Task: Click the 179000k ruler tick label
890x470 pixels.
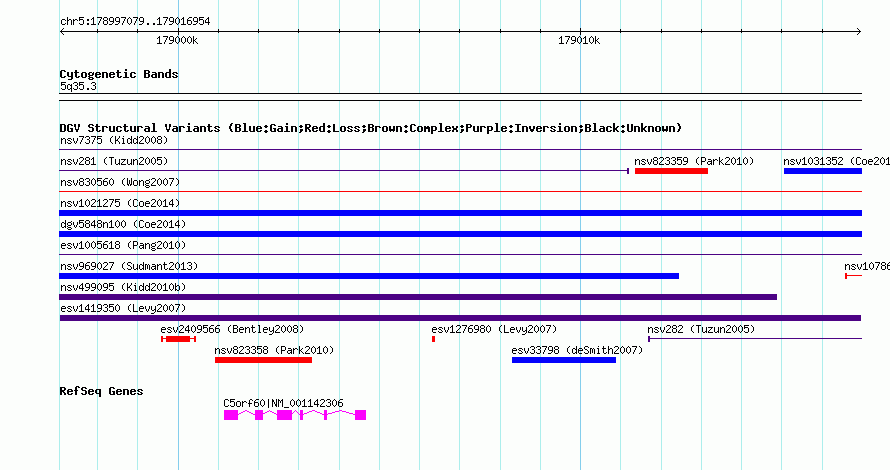Action: (x=177, y=40)
